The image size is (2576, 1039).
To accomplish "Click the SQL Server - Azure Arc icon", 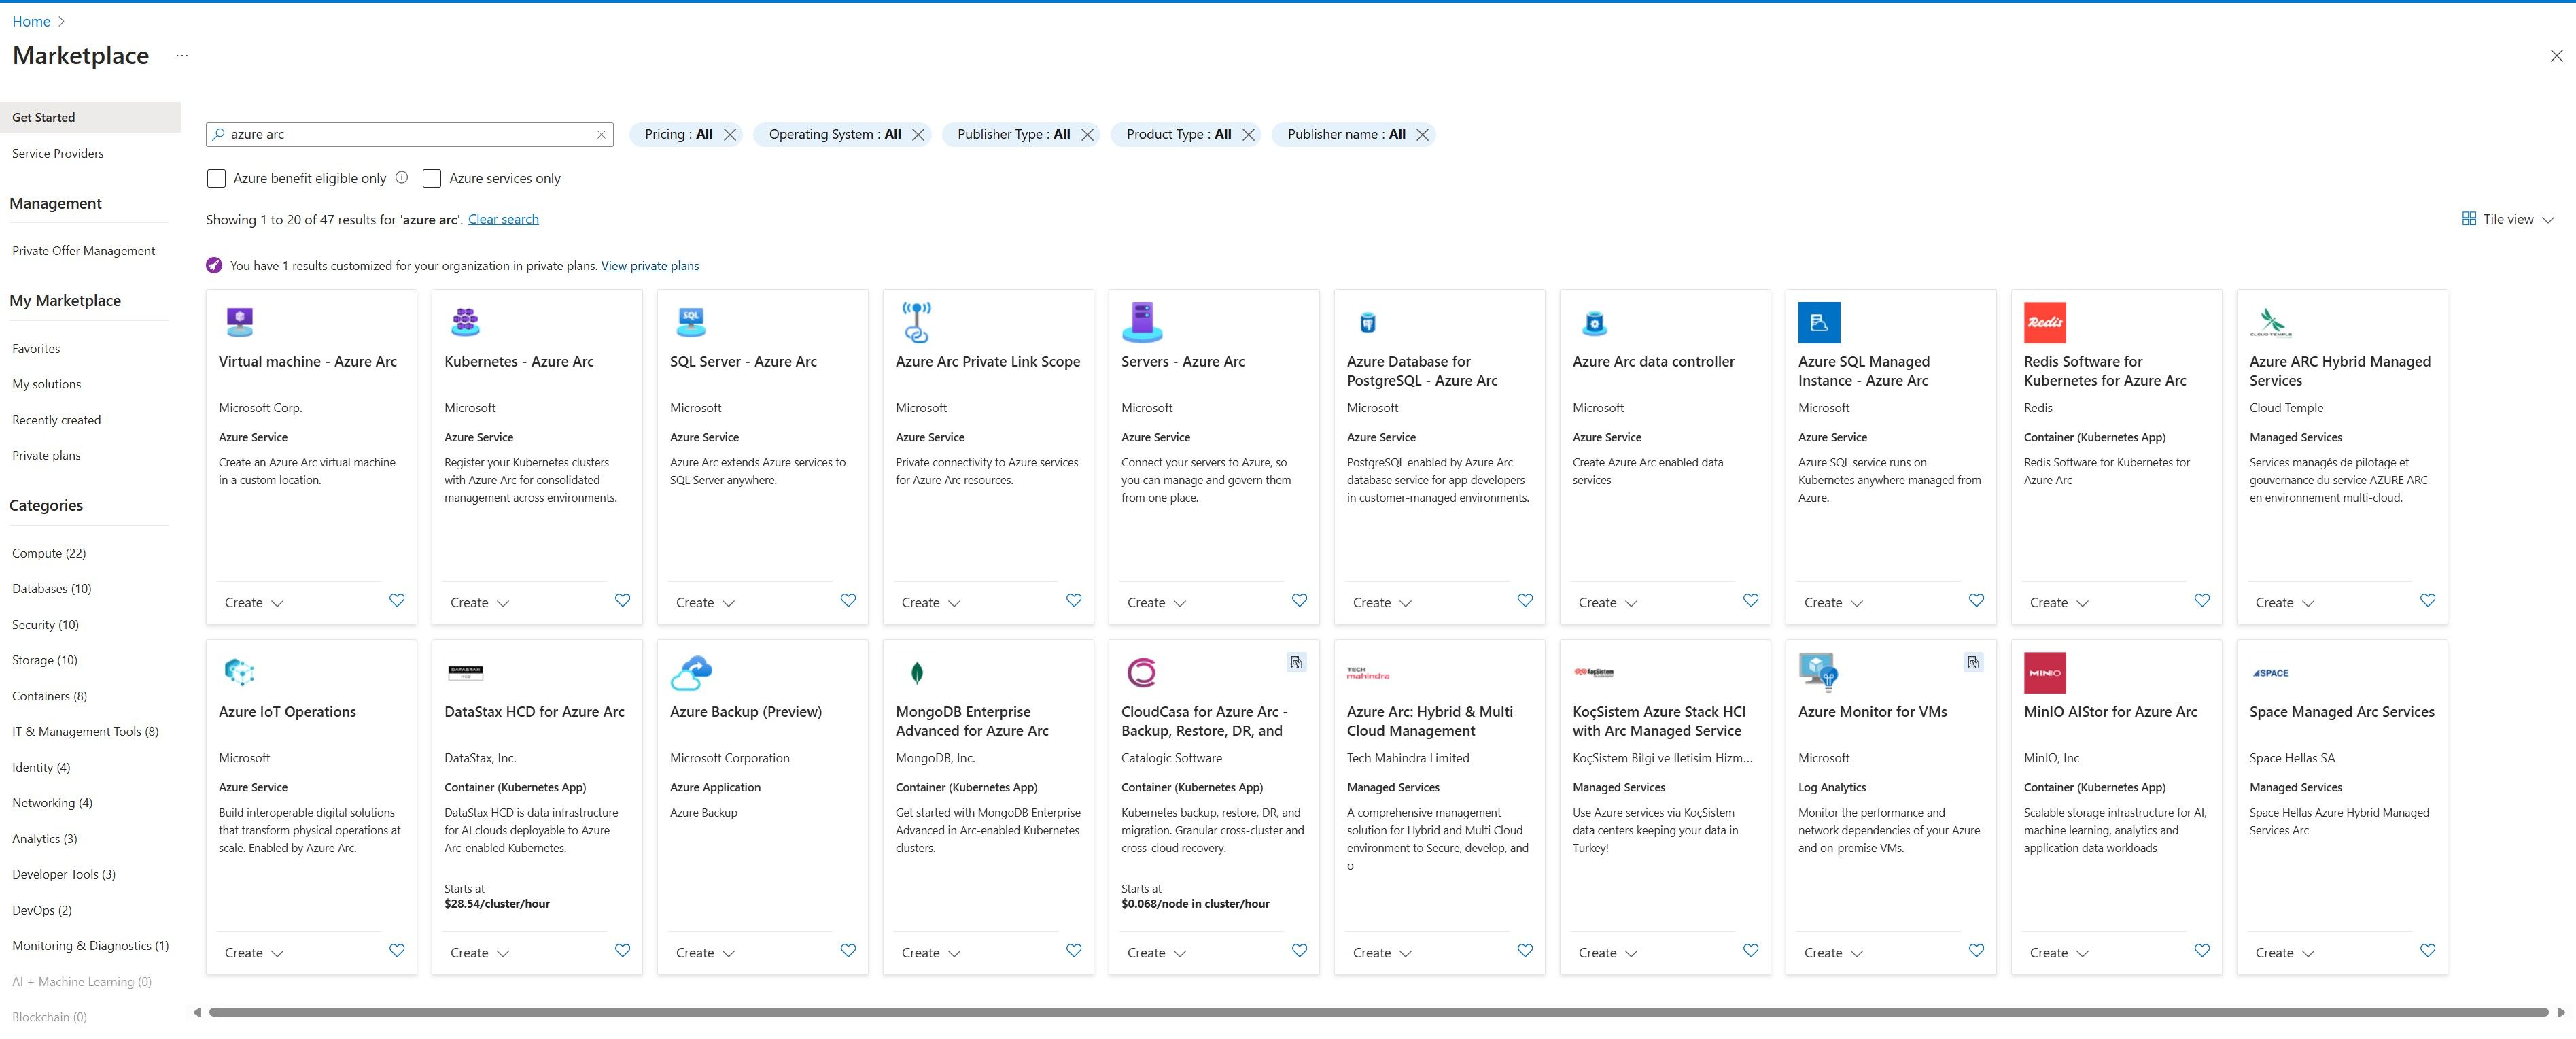I will [691, 322].
